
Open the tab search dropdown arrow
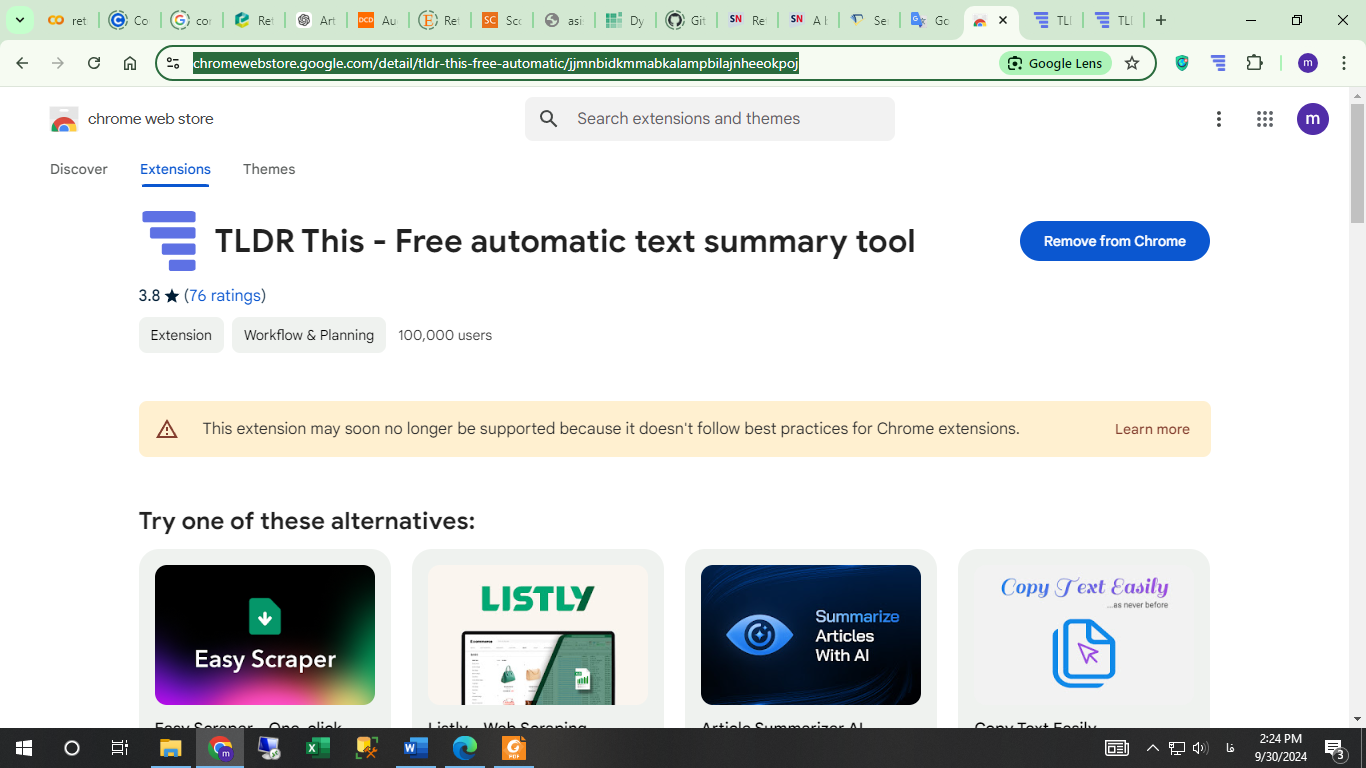pos(19,20)
